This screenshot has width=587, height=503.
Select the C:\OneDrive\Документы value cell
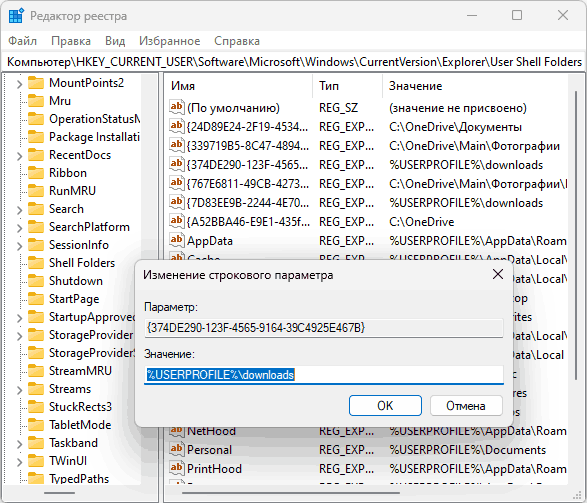(x=455, y=127)
